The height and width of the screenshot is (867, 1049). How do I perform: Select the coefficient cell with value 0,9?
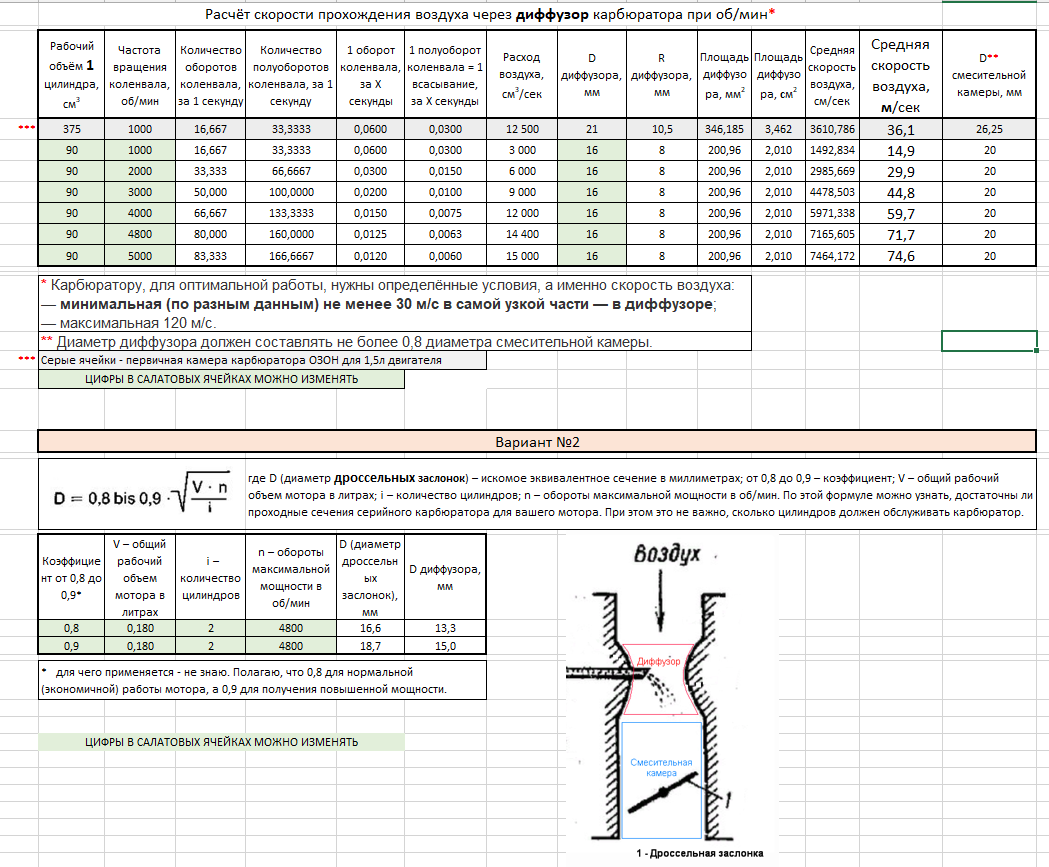(72, 646)
